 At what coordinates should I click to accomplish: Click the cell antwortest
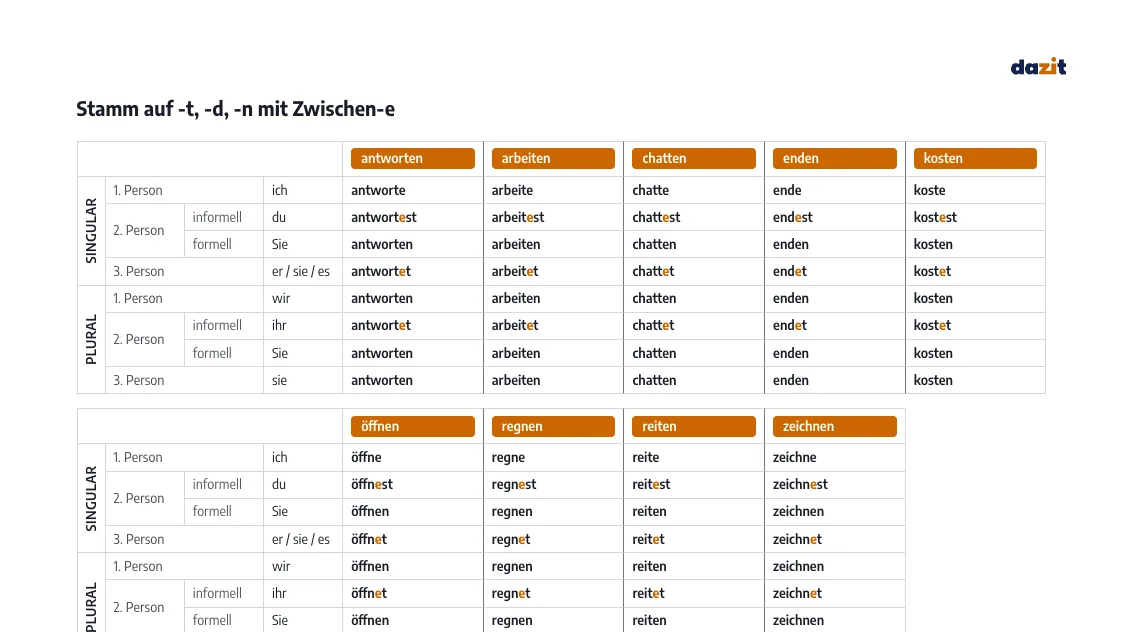tap(383, 217)
